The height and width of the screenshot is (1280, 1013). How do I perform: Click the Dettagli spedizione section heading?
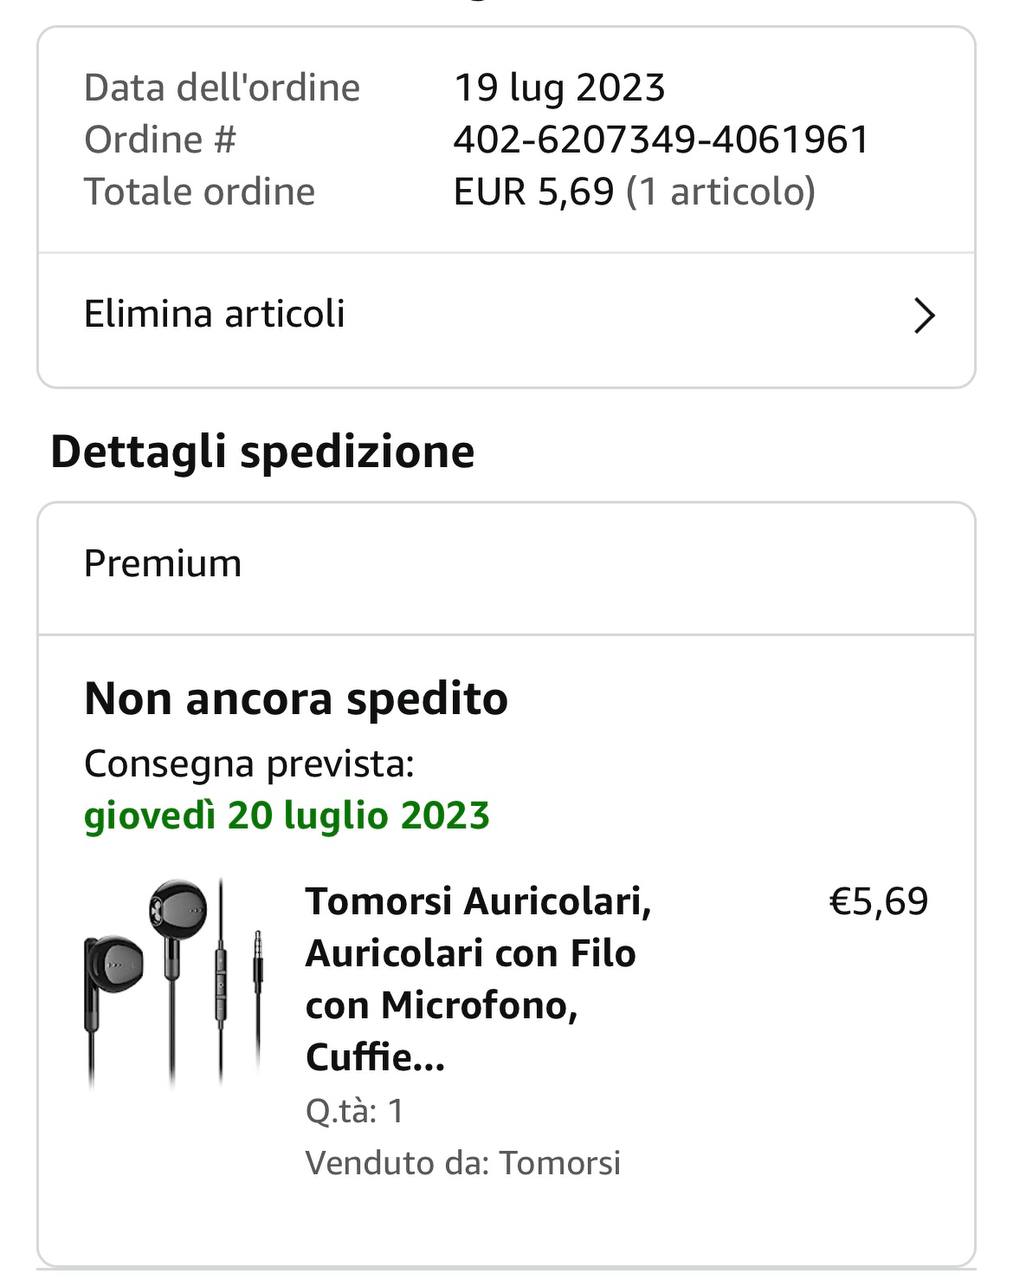pyautogui.click(x=262, y=452)
